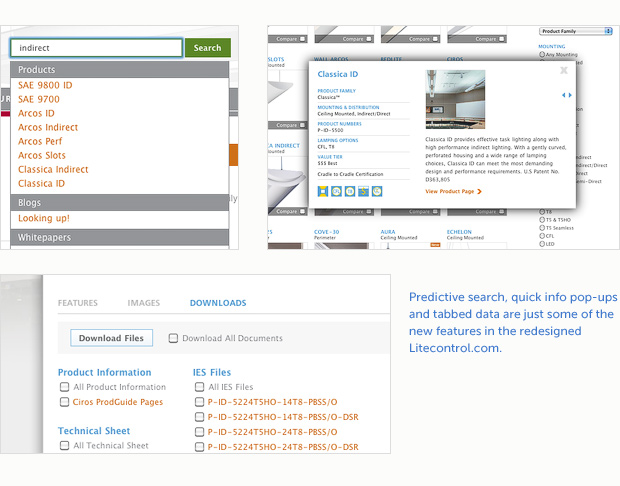Open the View Product Page link
620x486 pixels.
click(x=453, y=191)
